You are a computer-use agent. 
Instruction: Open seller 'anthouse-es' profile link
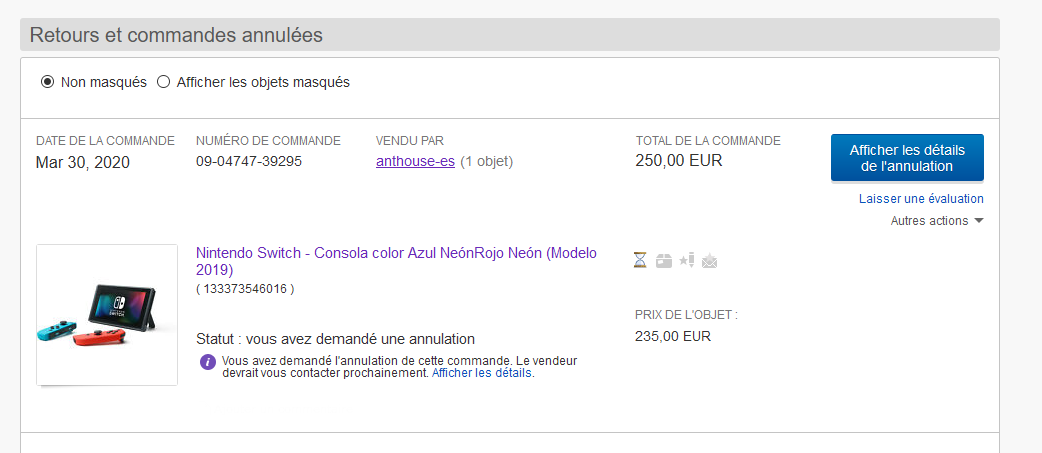415,161
